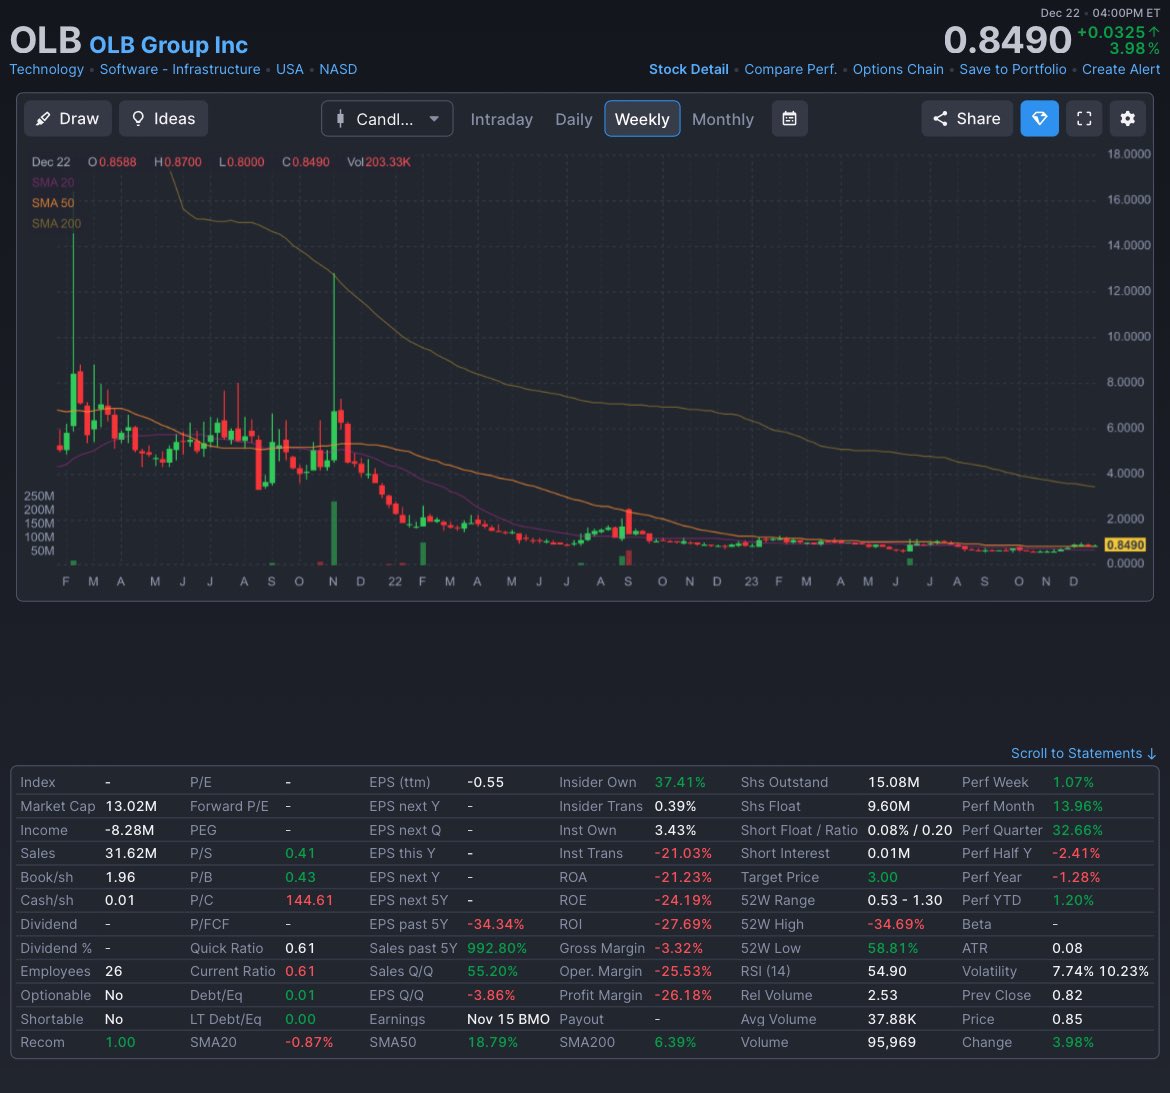Click the Gross Margin value -3.32%

click(x=678, y=948)
